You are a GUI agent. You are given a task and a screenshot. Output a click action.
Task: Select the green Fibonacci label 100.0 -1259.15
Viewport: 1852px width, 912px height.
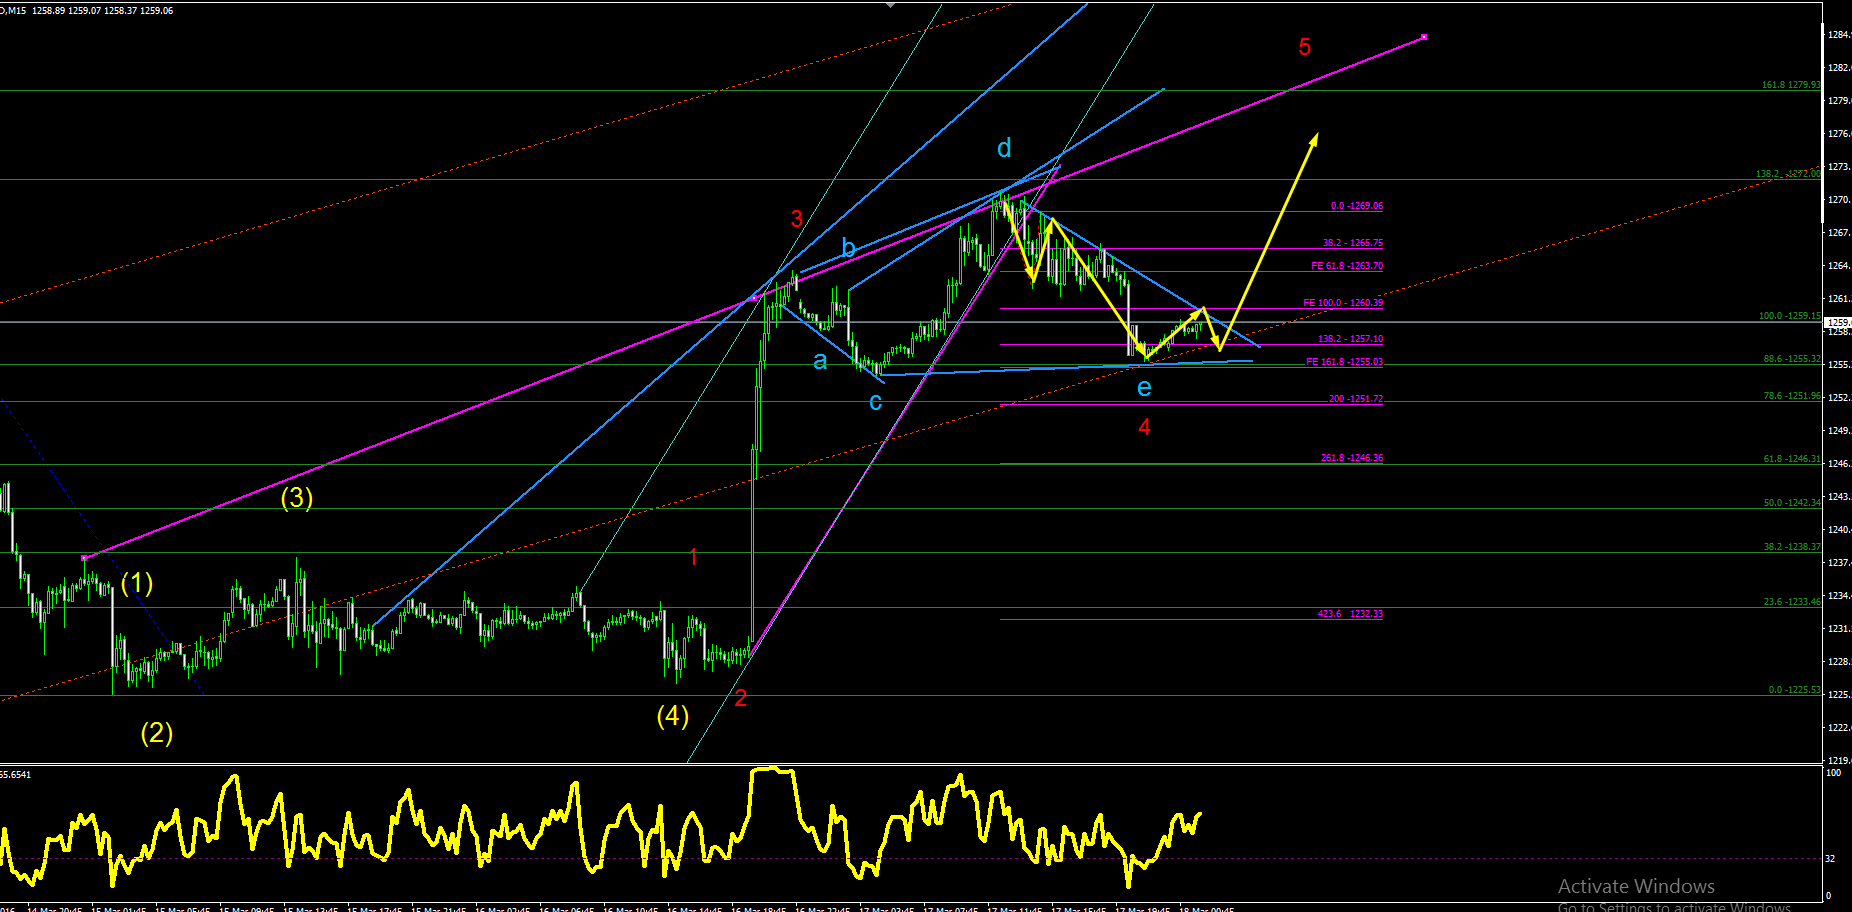1790,316
